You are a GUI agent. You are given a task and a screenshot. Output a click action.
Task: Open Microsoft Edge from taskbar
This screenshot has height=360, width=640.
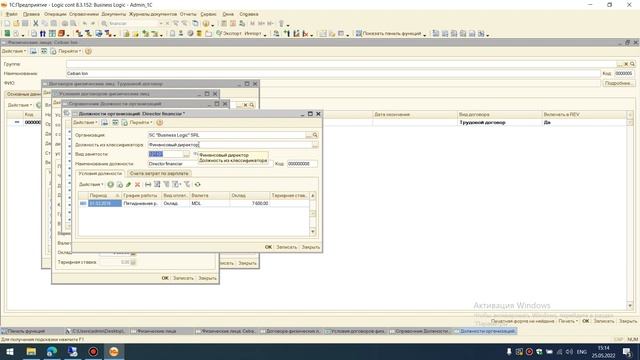click(x=52, y=351)
